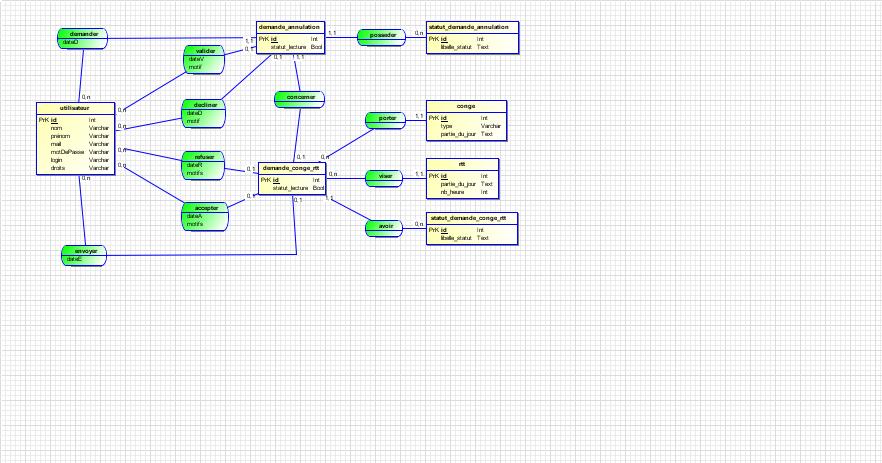Click the motifs property of refuser
882x463 pixels.
pyautogui.click(x=195, y=173)
